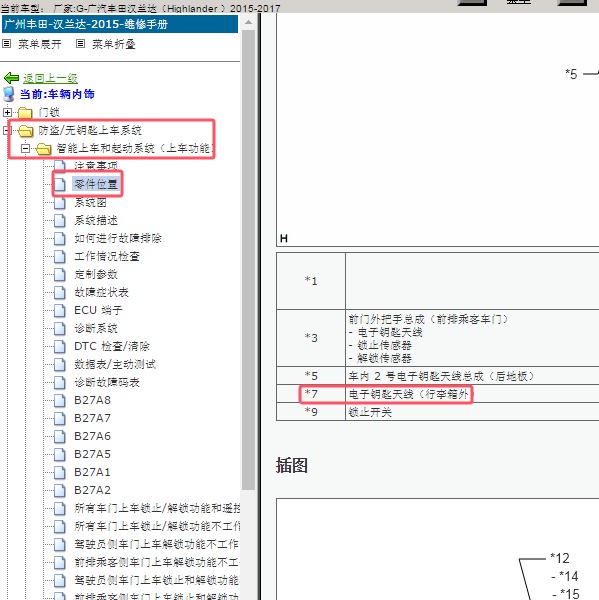
Task: Click document icon beside 工作情况检查
Action: tap(60, 256)
